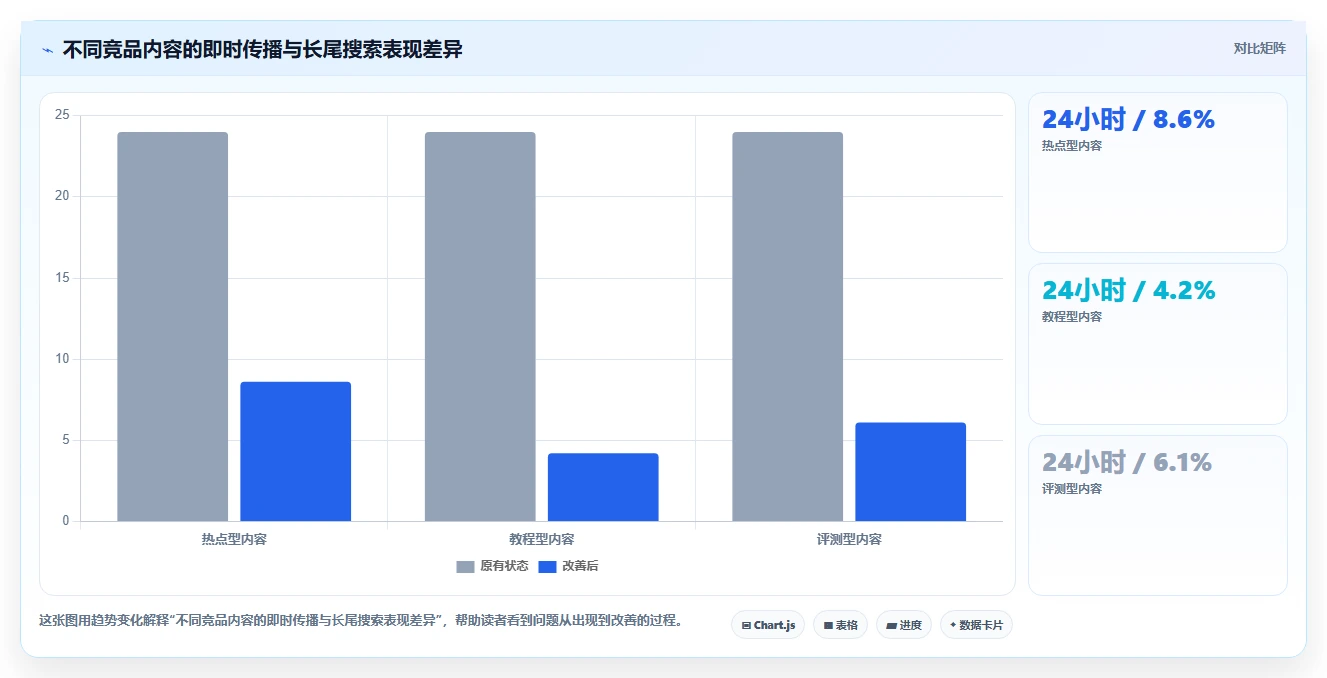Select the Chart.js tag chip

(768, 625)
